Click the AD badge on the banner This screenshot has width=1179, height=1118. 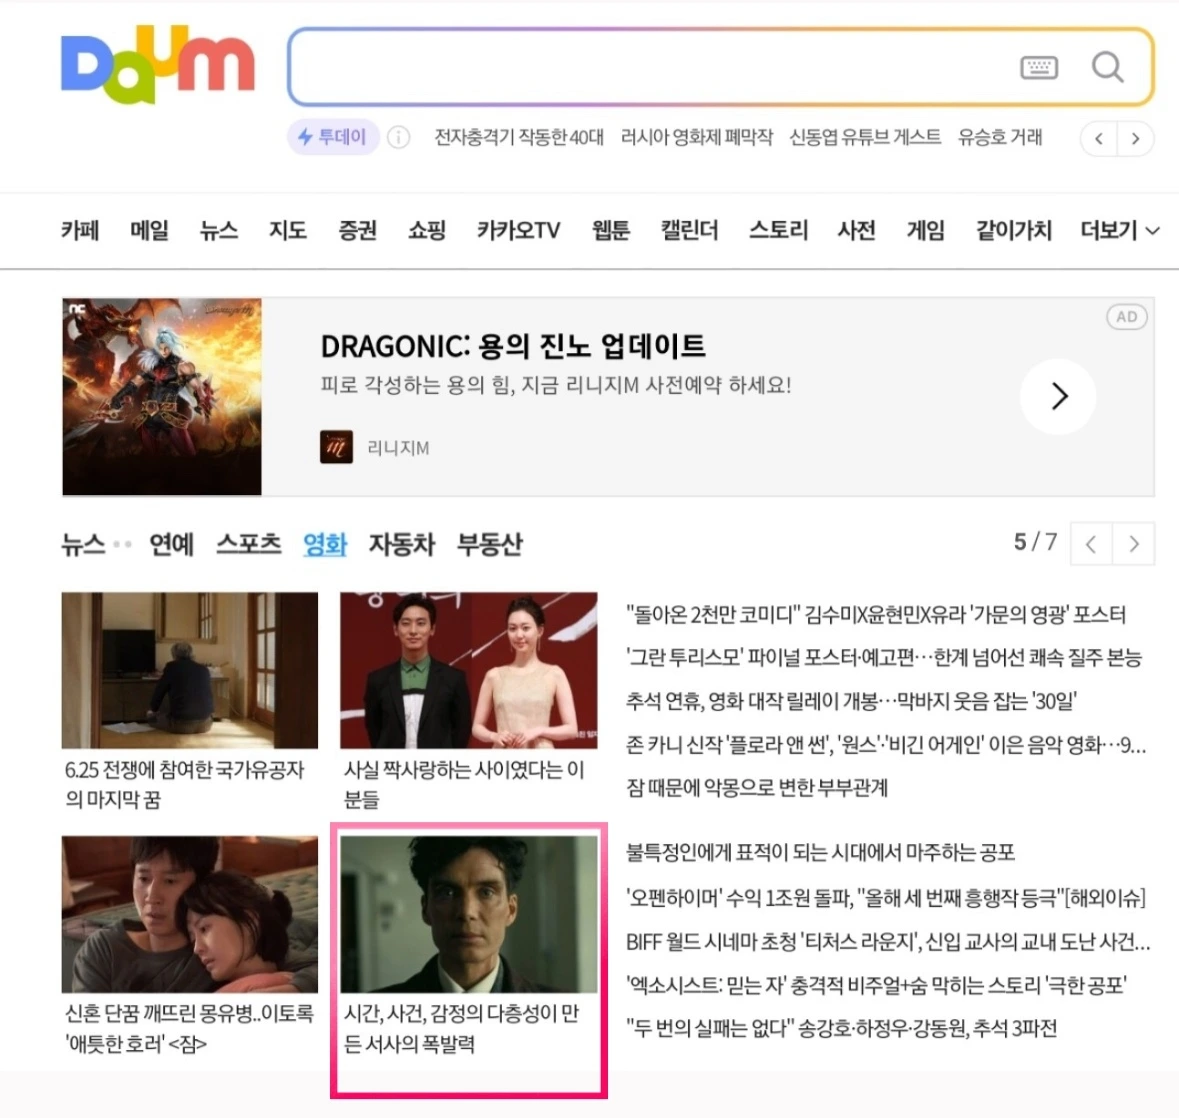(x=1126, y=317)
